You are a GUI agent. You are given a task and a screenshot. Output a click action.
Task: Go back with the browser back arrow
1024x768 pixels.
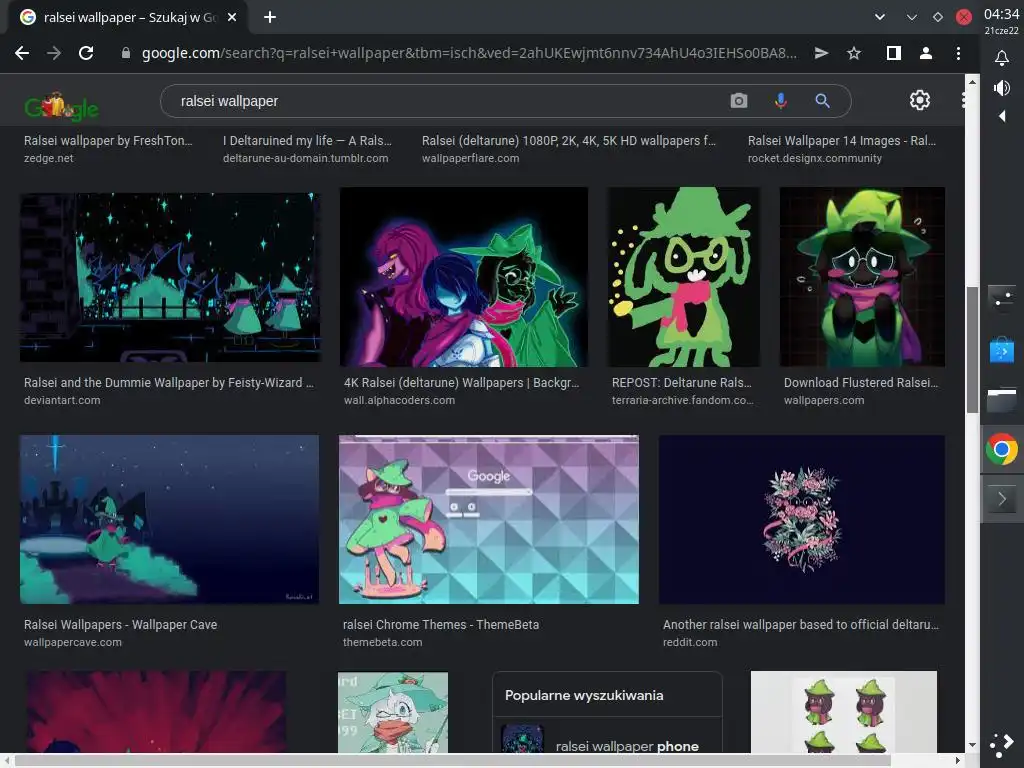tap(22, 54)
